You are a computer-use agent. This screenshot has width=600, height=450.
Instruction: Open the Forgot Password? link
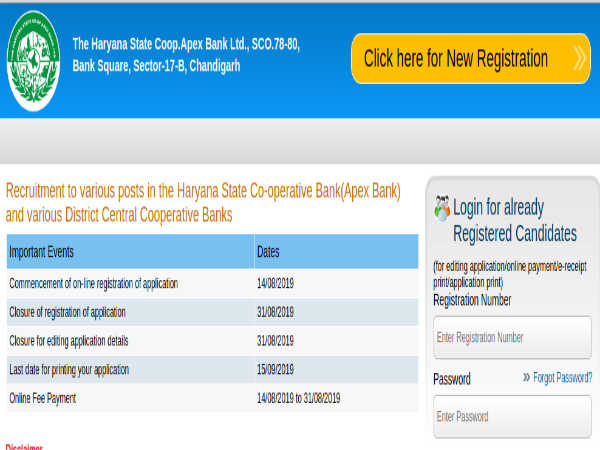(x=563, y=378)
